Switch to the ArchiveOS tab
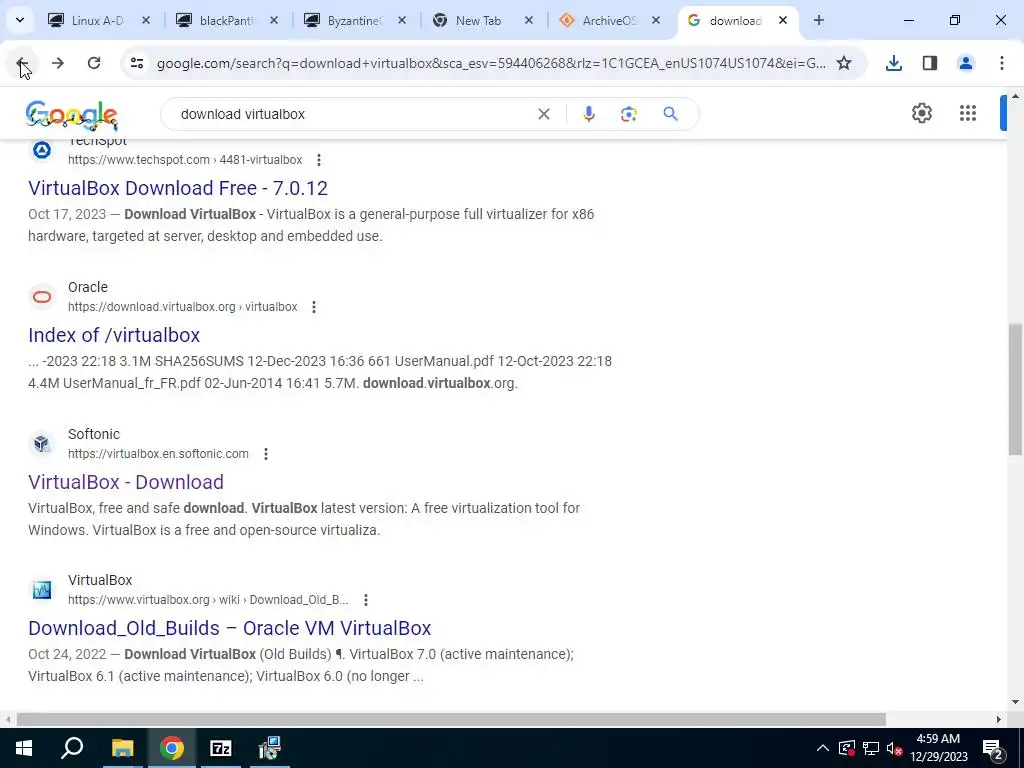This screenshot has height=768, width=1024. click(610, 21)
